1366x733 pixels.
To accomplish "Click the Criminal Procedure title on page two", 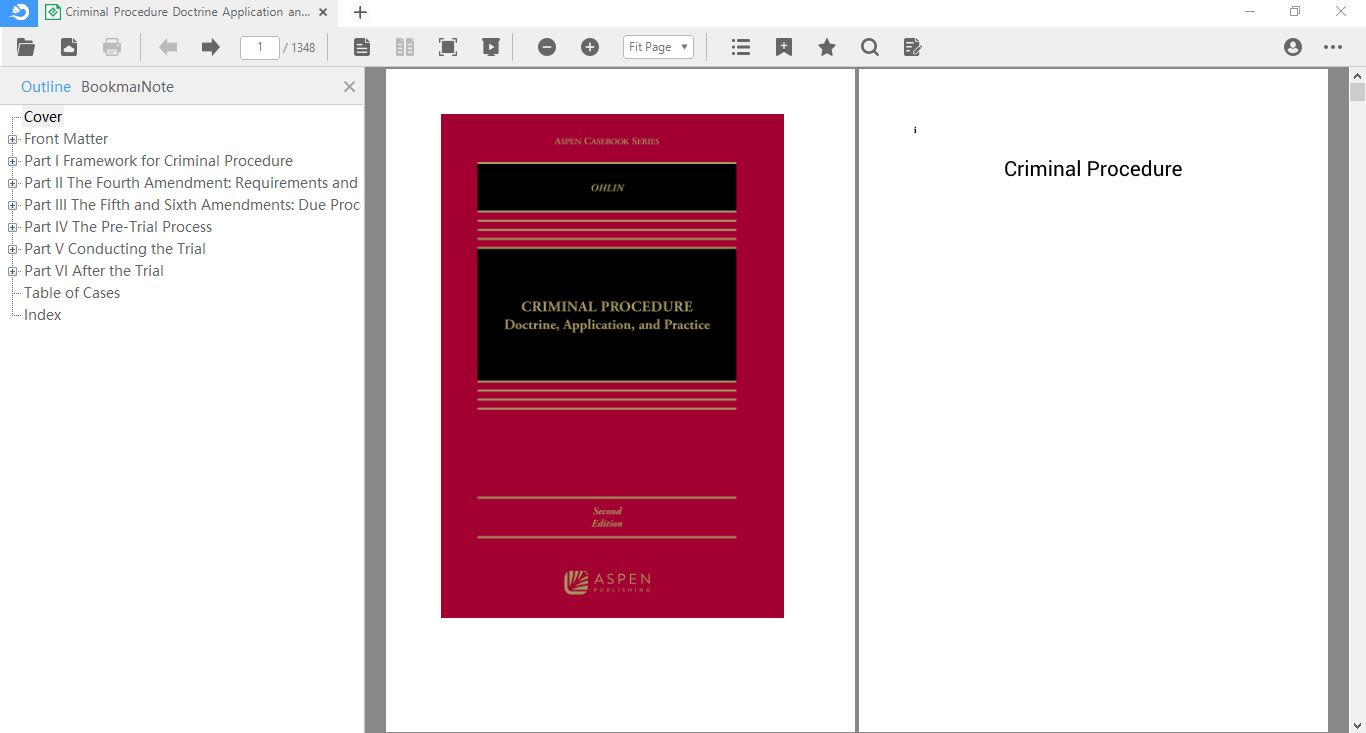I will point(1093,169).
